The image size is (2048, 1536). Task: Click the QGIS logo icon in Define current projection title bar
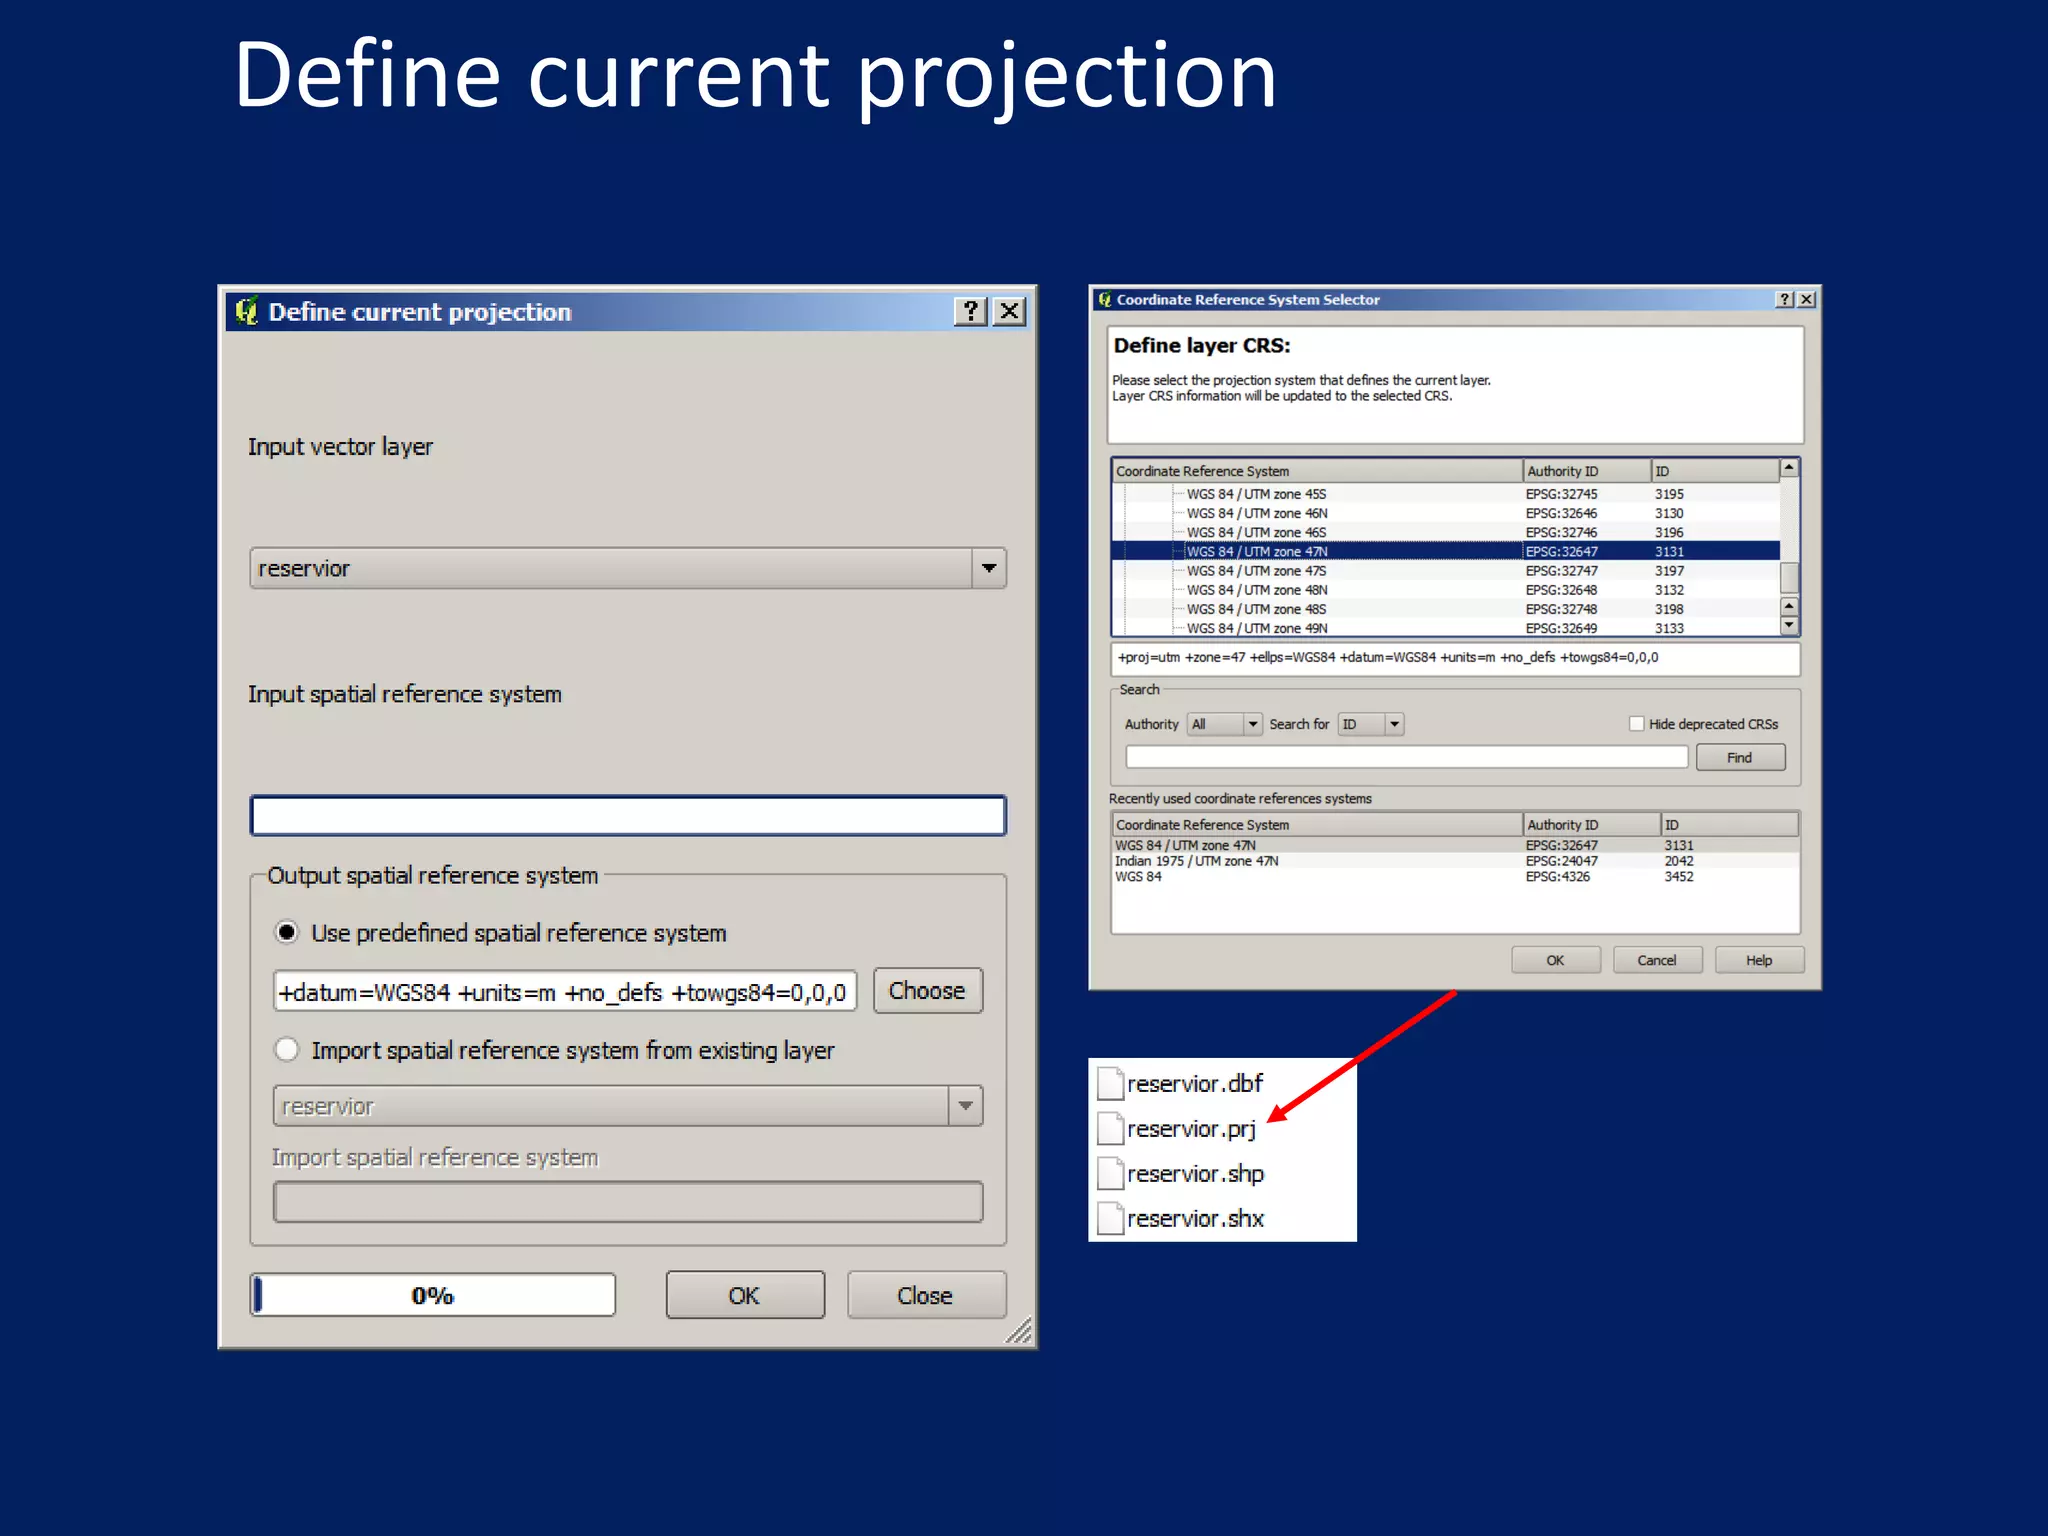click(x=246, y=311)
